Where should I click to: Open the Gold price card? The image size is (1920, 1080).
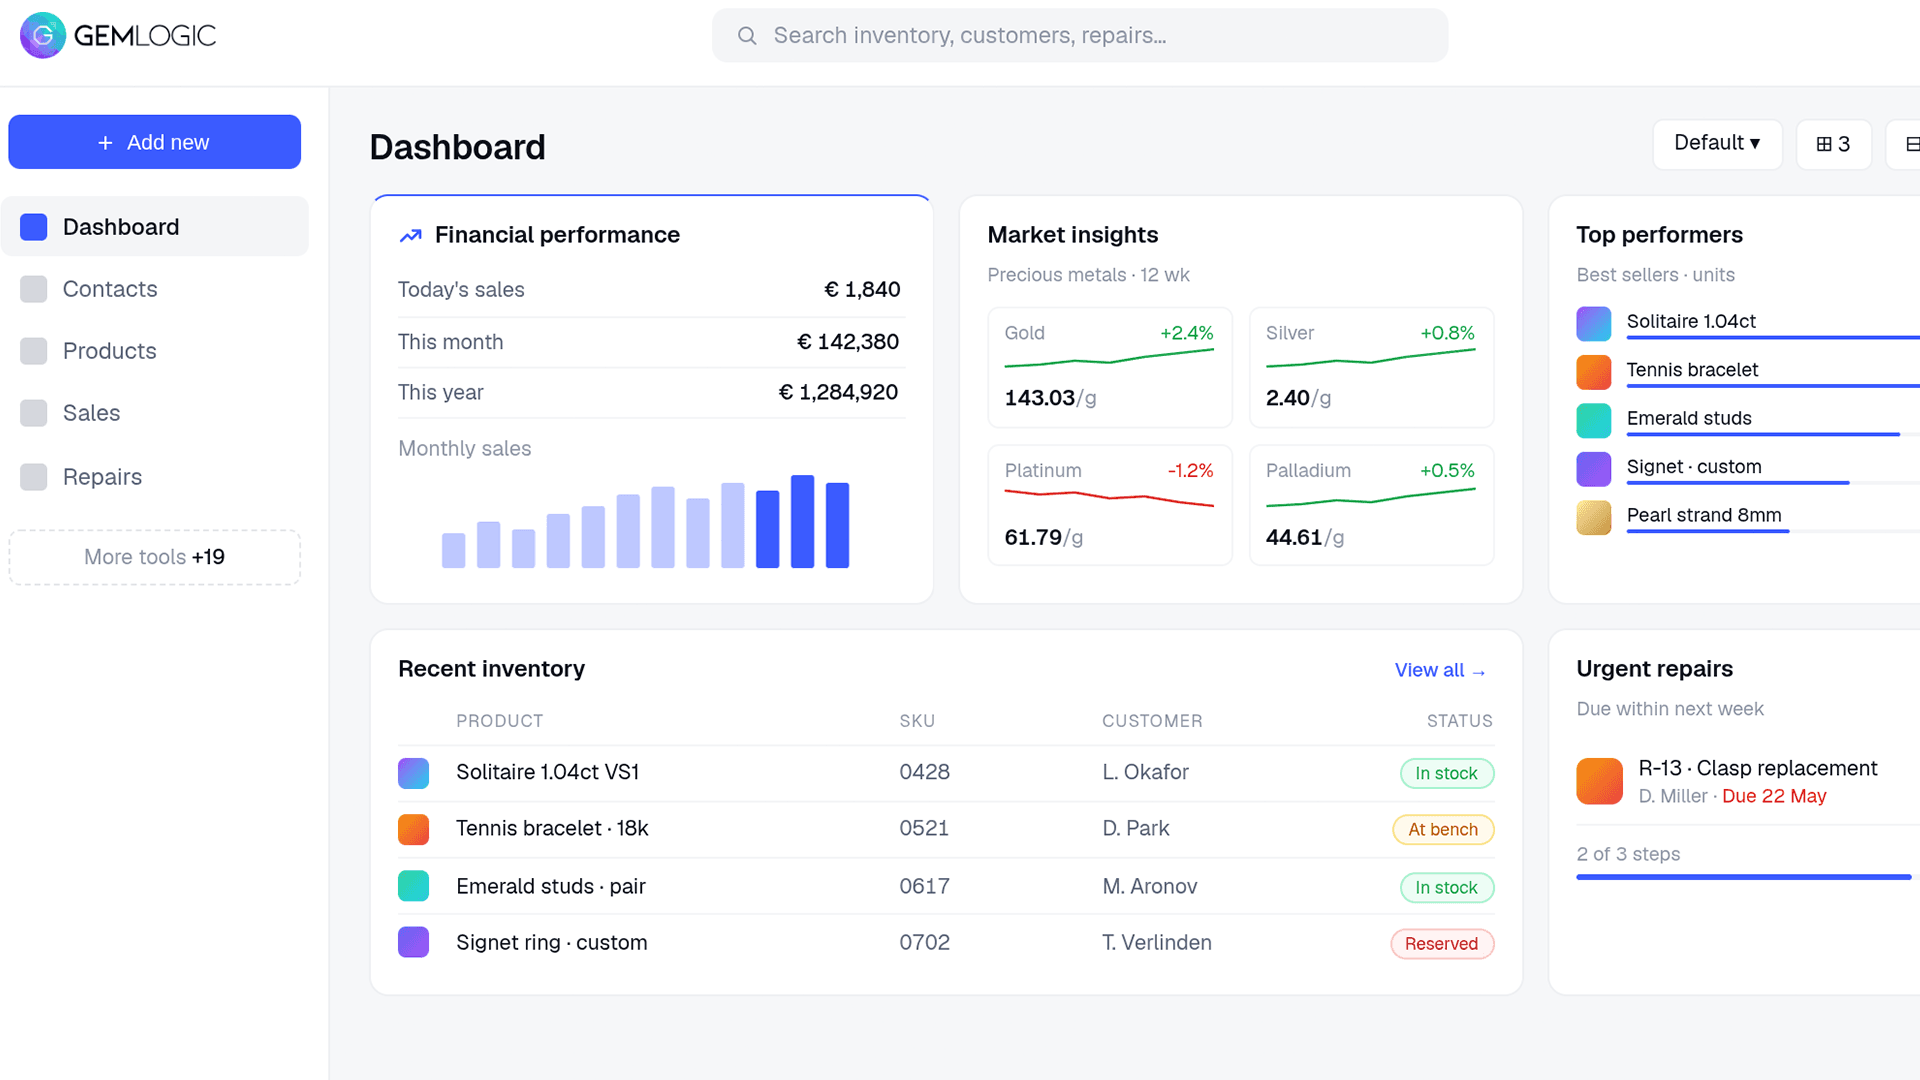point(1110,368)
